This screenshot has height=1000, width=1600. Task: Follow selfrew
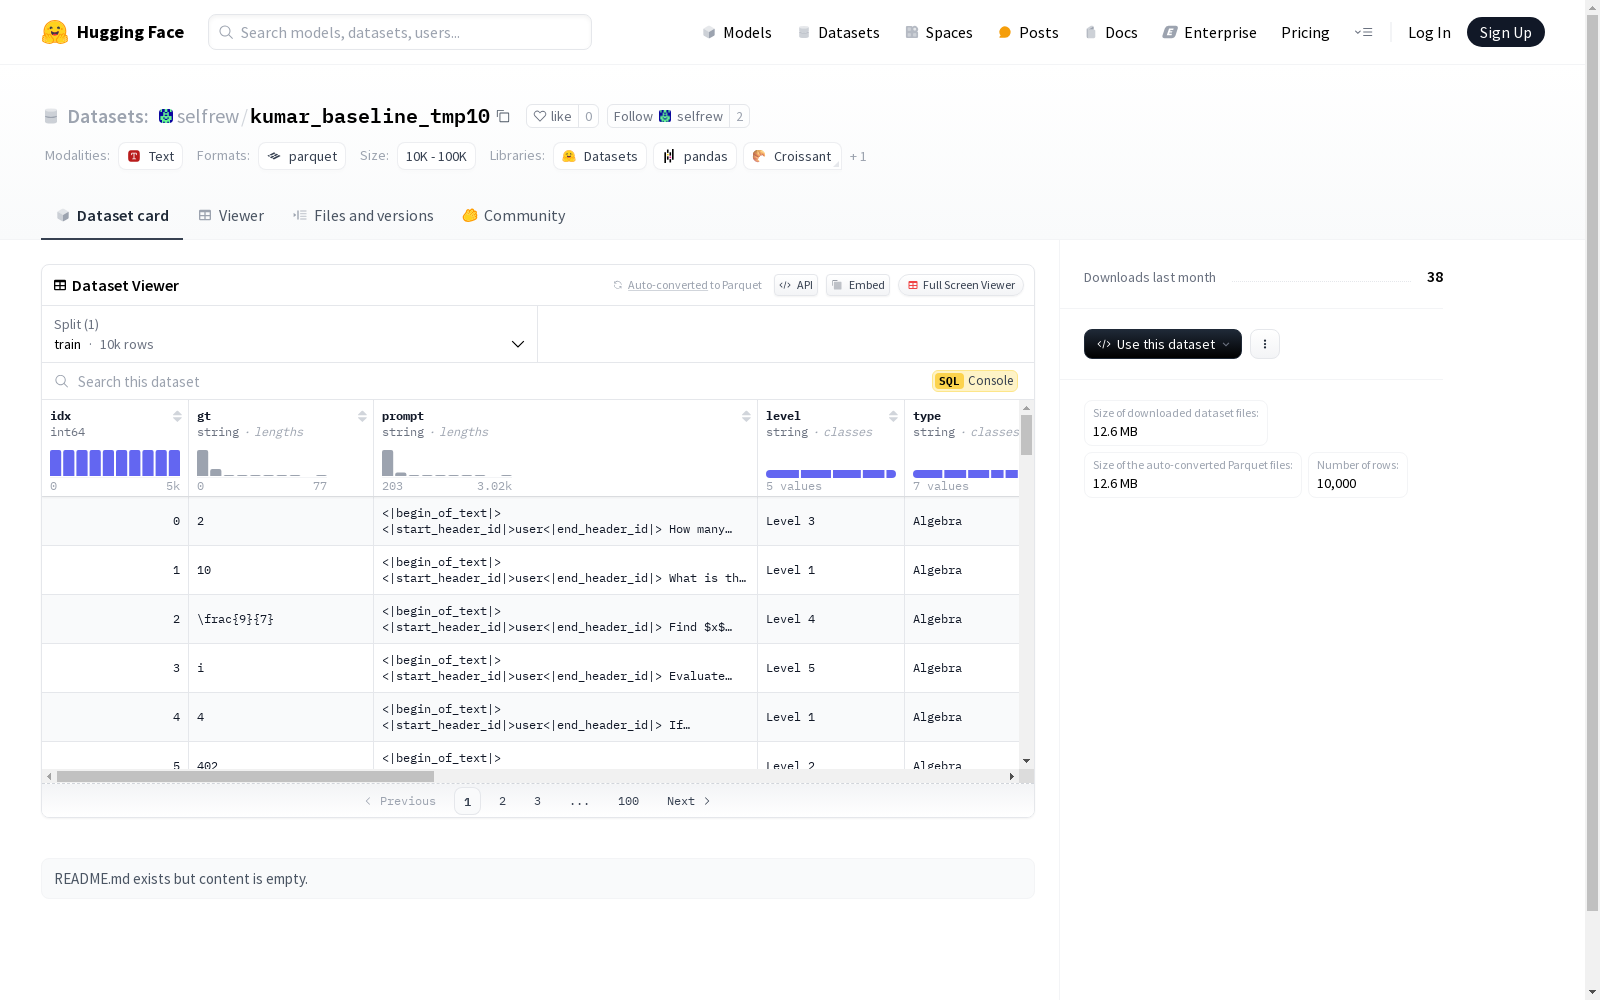[668, 117]
